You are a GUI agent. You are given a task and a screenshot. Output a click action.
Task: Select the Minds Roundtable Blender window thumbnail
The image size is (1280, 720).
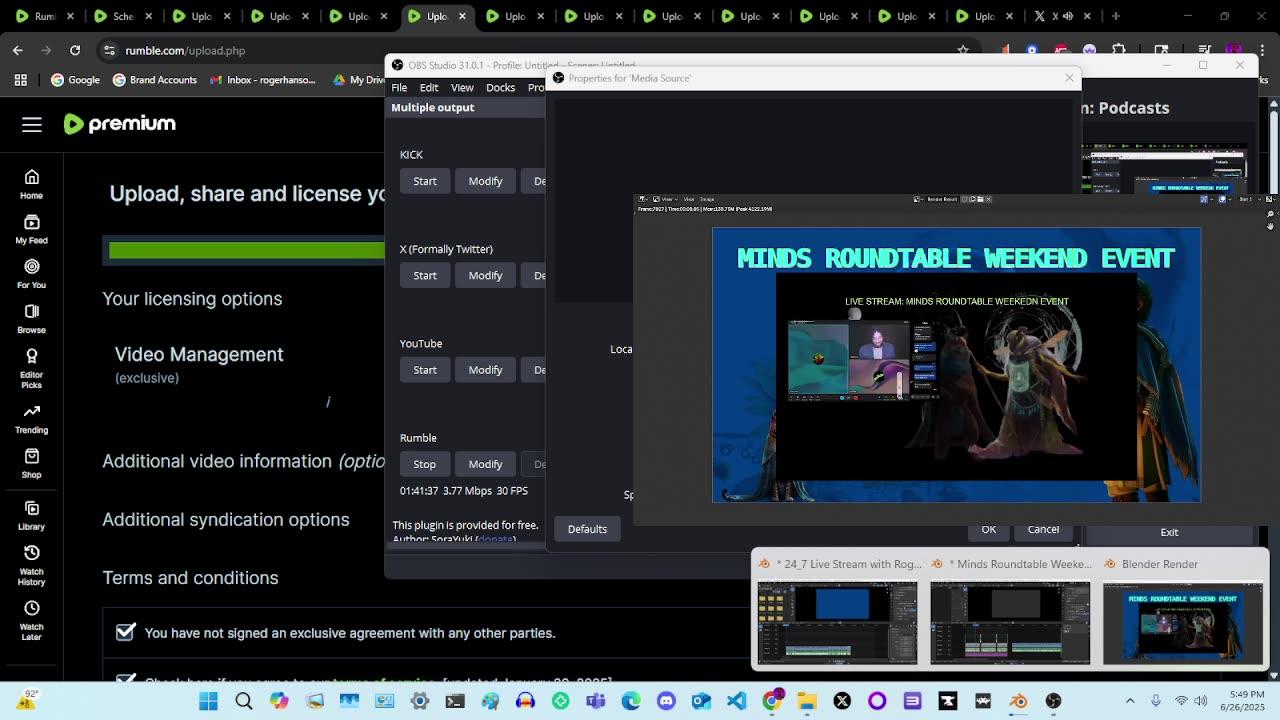[x=1010, y=611]
